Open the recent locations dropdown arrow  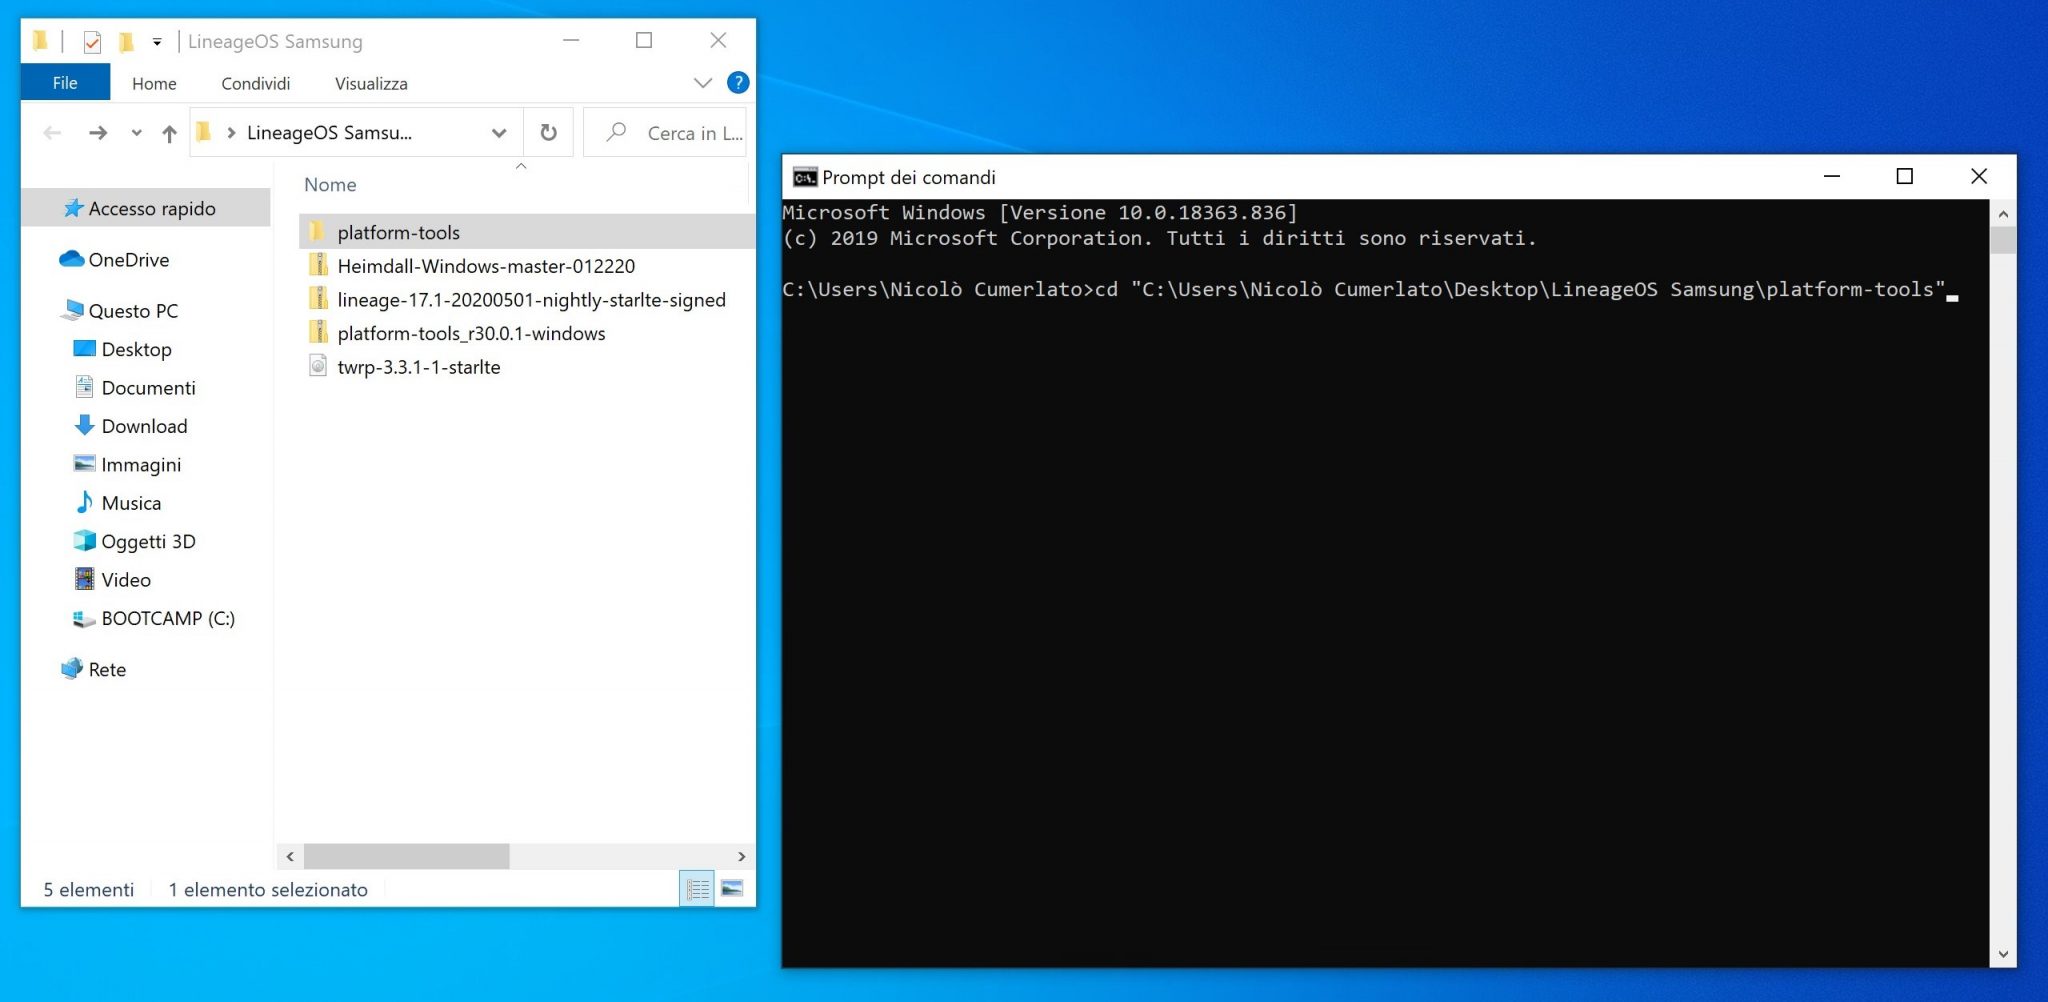137,132
